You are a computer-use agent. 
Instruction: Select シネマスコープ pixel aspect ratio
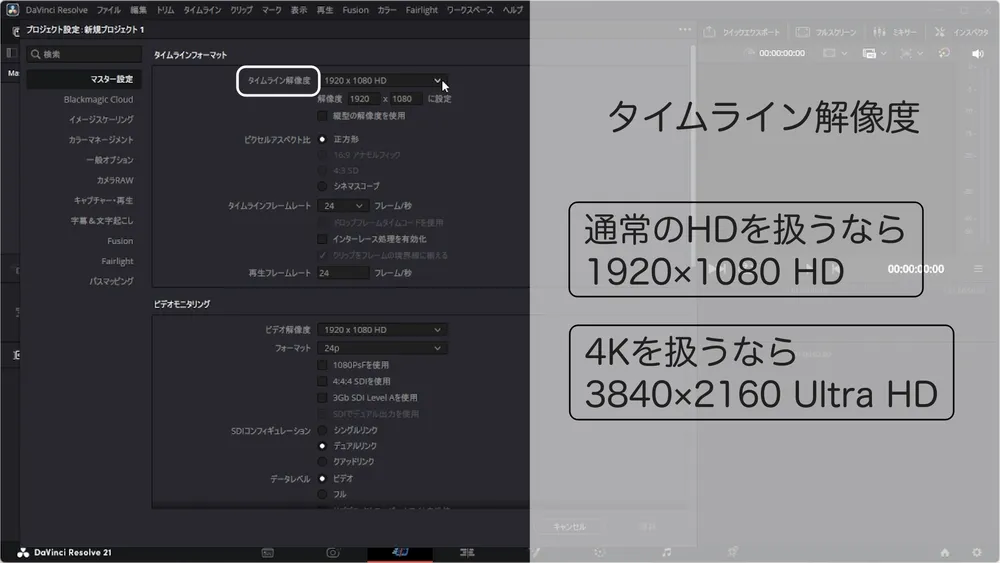(x=322, y=186)
